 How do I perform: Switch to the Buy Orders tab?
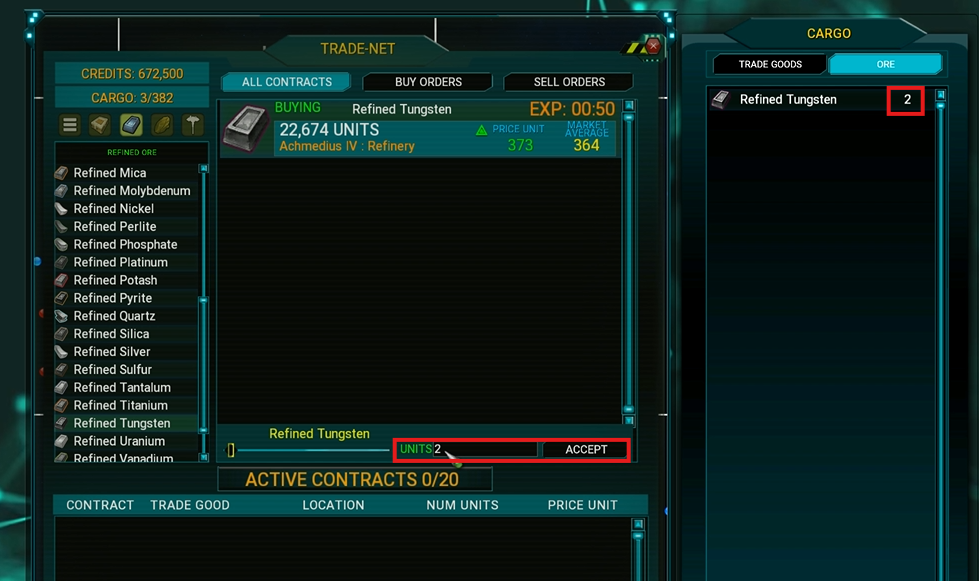[x=428, y=82]
